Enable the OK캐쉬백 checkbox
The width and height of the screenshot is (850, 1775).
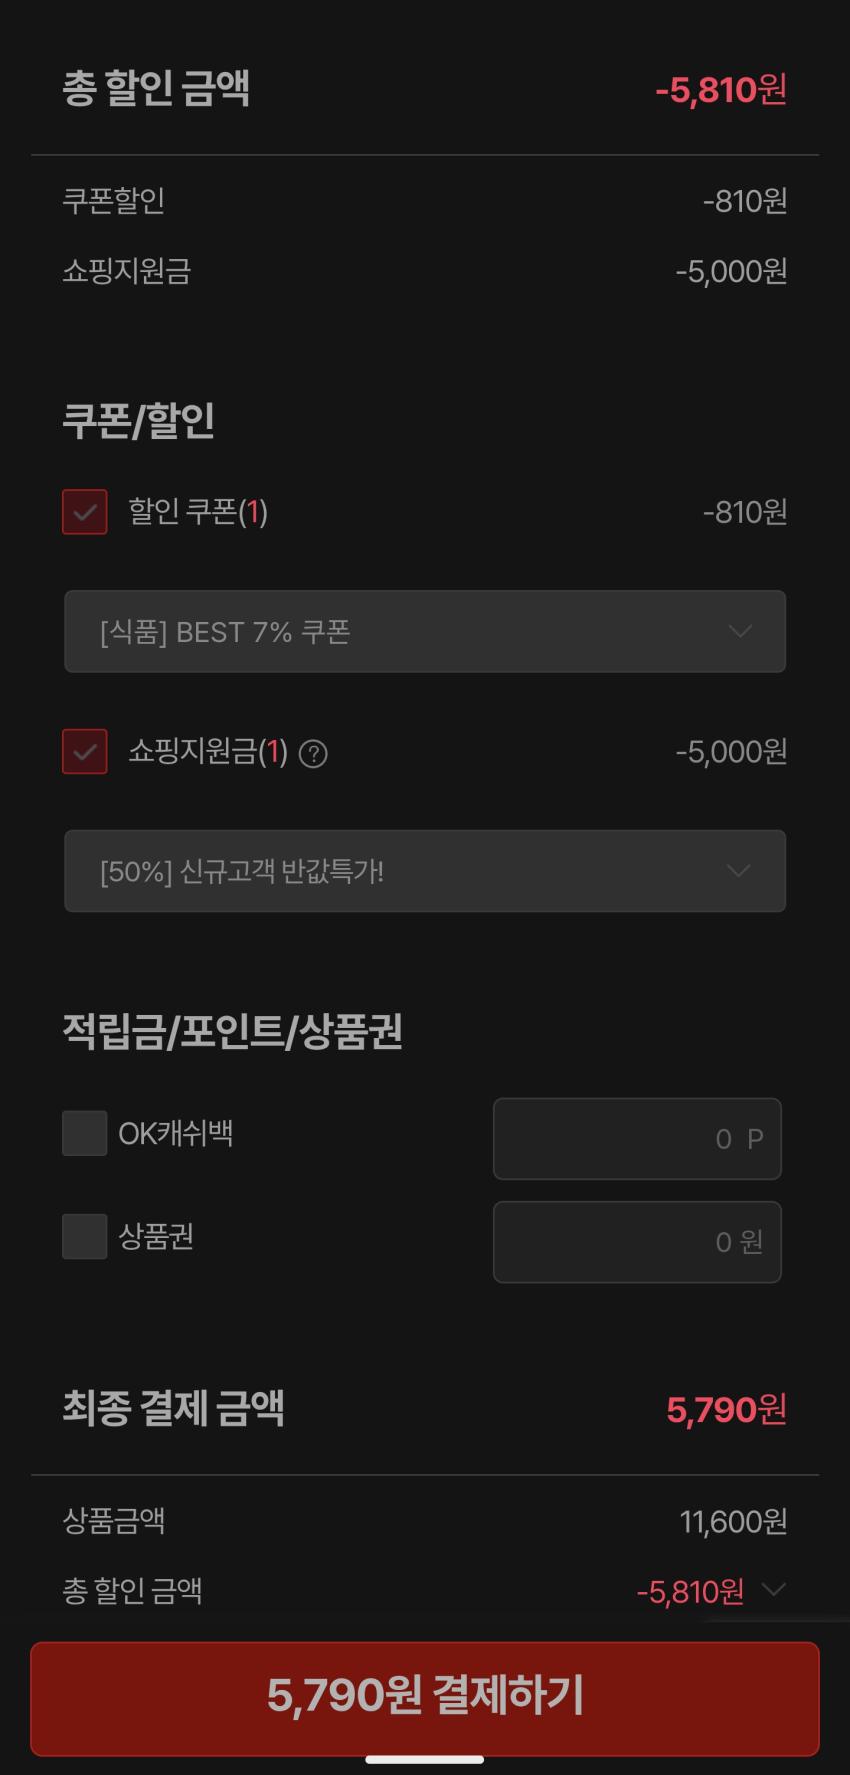(85, 1133)
